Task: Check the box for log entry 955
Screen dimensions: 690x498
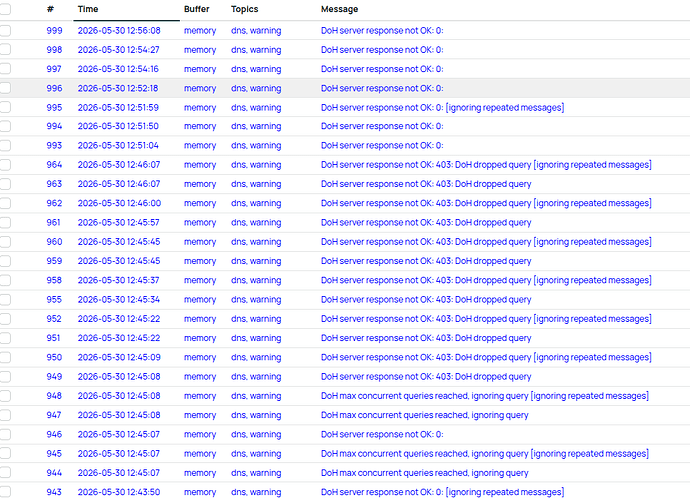Action: pos(5,300)
